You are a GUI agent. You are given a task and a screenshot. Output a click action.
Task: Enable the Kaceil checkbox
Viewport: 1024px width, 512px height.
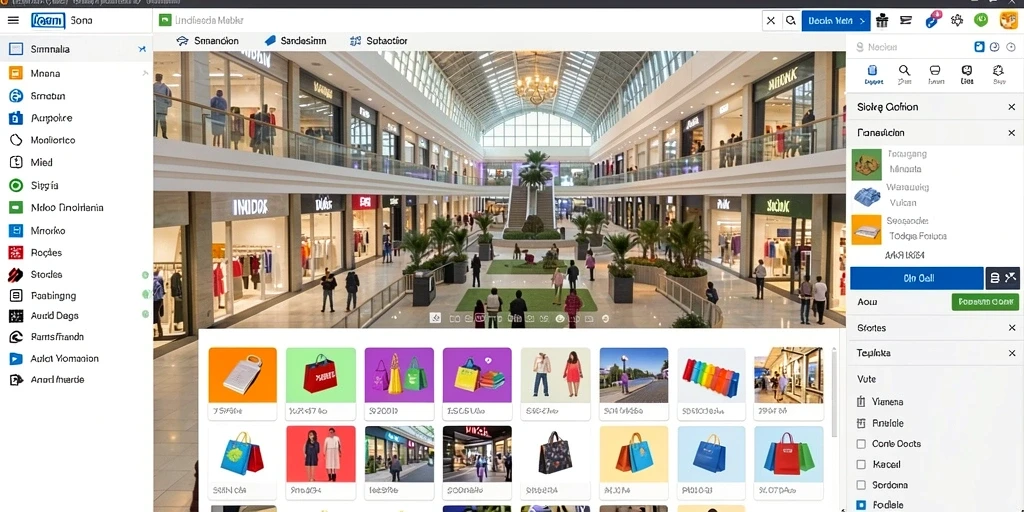tap(861, 465)
